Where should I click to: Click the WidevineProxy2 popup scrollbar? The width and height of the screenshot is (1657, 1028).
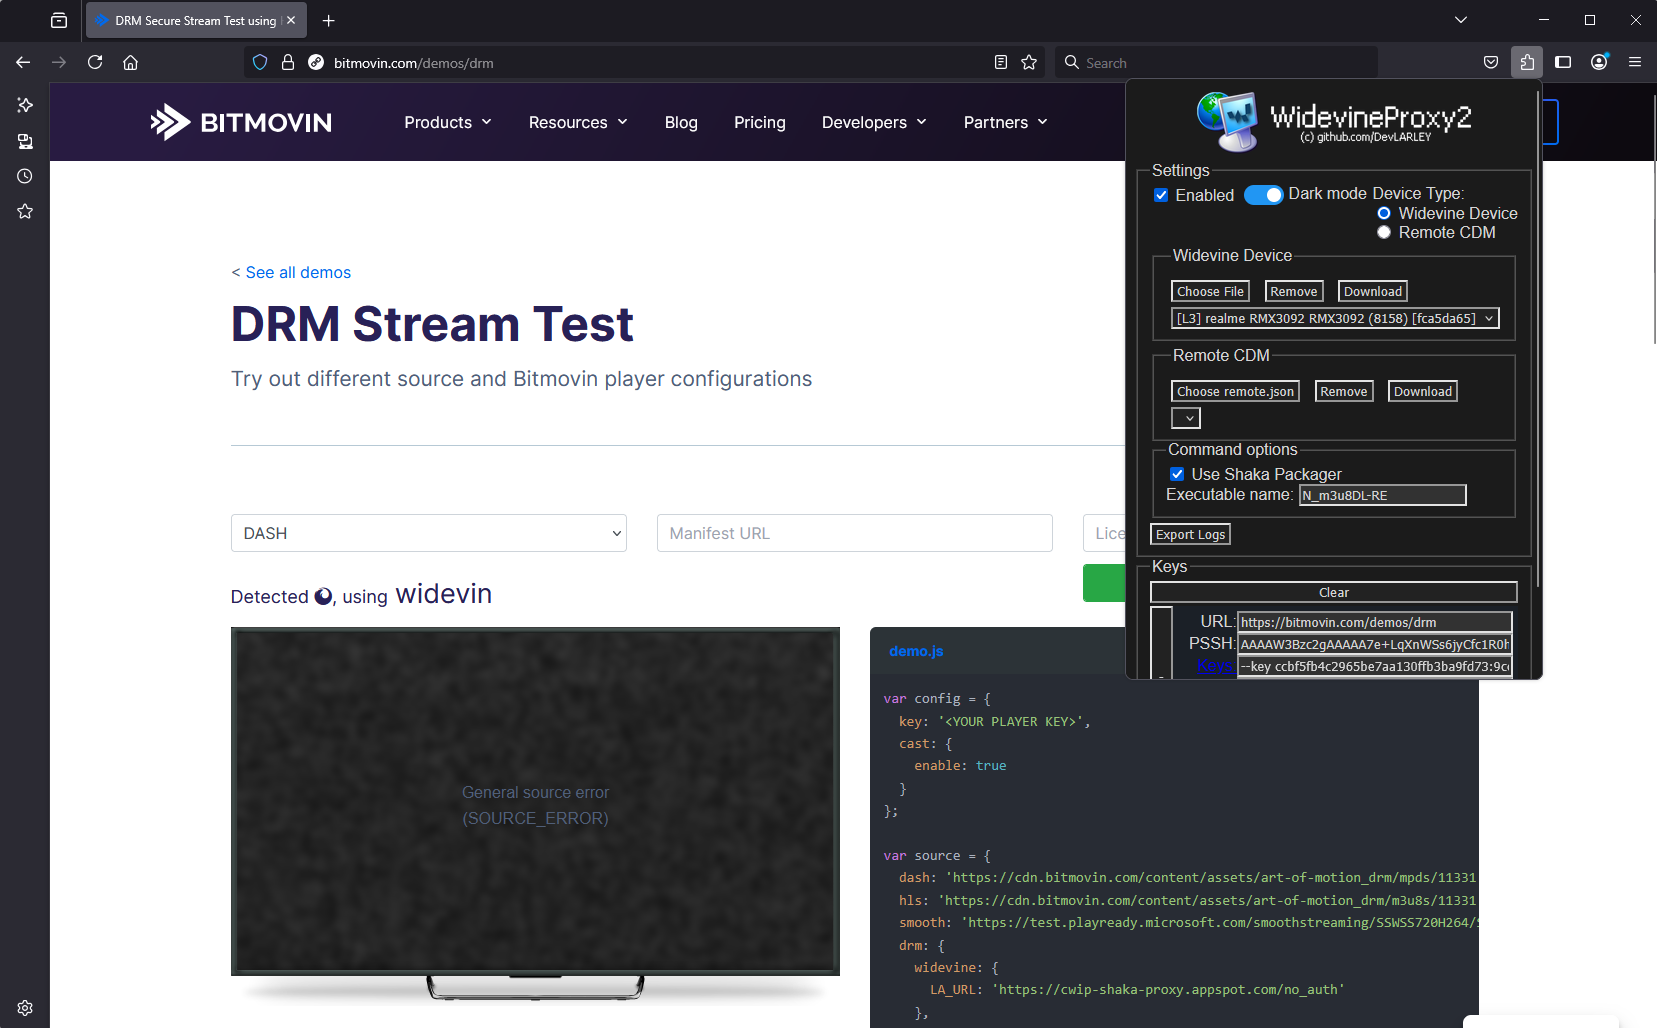(1537, 340)
